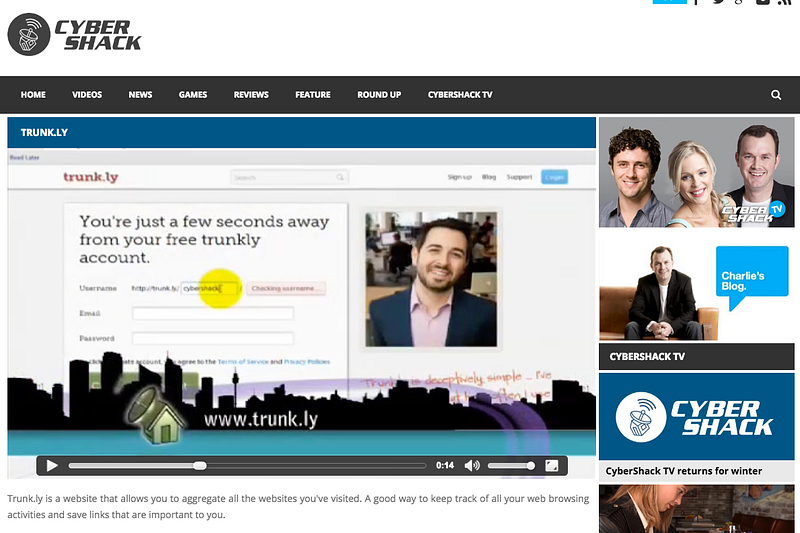Click the CyberShack logo in the header
This screenshot has width=800, height=533.
coord(74,35)
